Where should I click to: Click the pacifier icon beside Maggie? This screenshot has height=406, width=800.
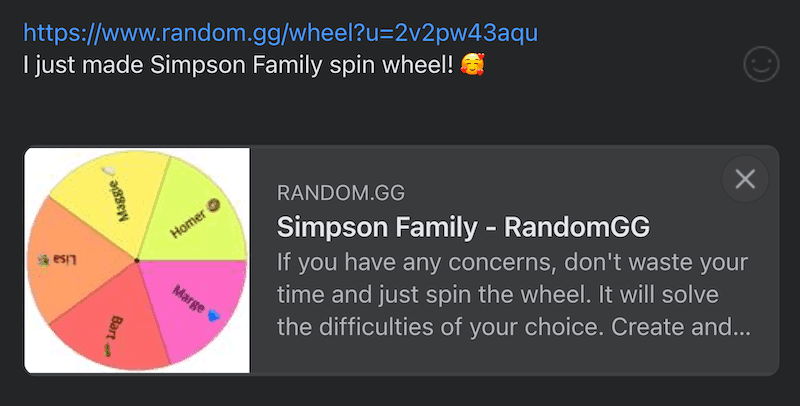point(109,171)
